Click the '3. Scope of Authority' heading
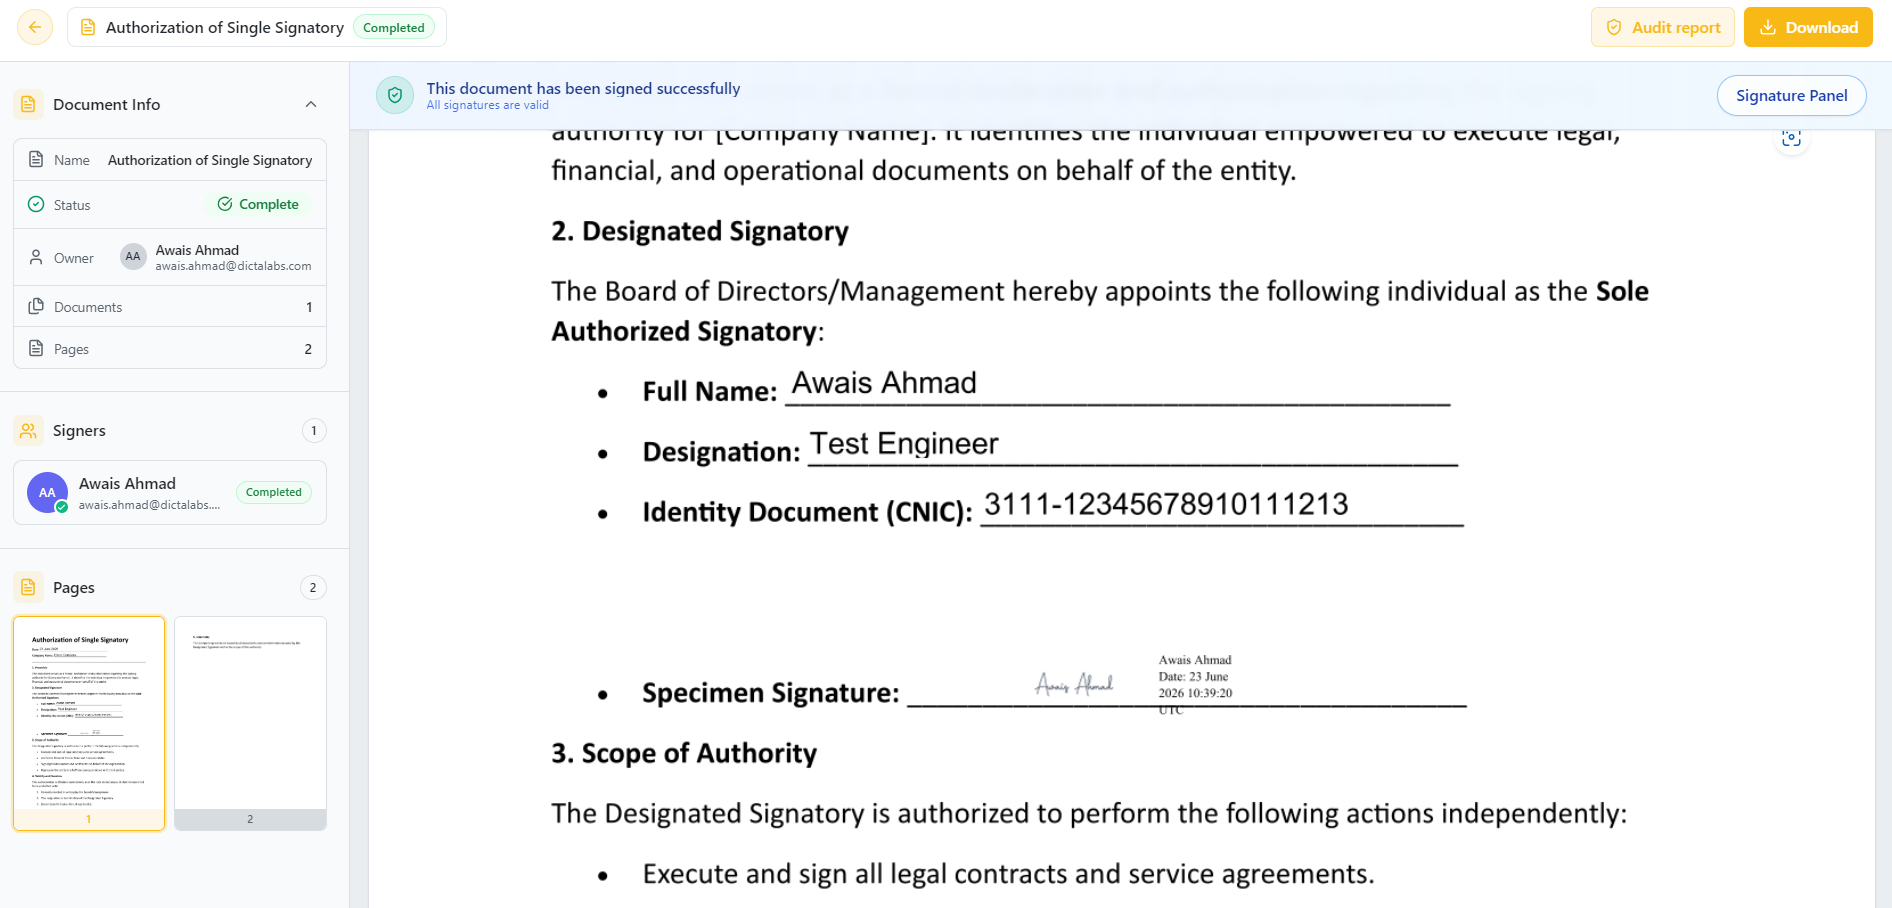The image size is (1892, 908). pyautogui.click(x=684, y=753)
